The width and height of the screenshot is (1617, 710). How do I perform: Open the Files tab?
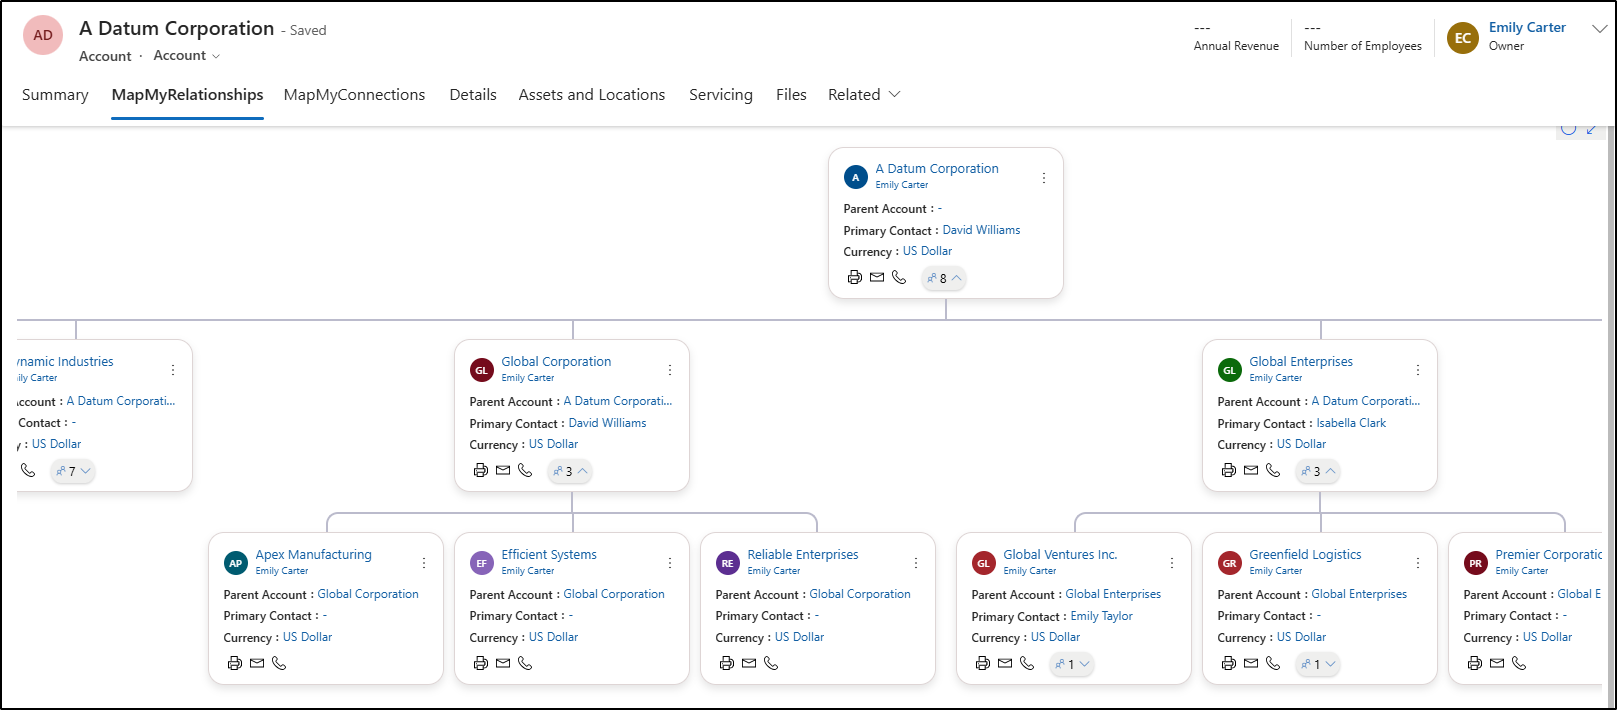(x=791, y=95)
